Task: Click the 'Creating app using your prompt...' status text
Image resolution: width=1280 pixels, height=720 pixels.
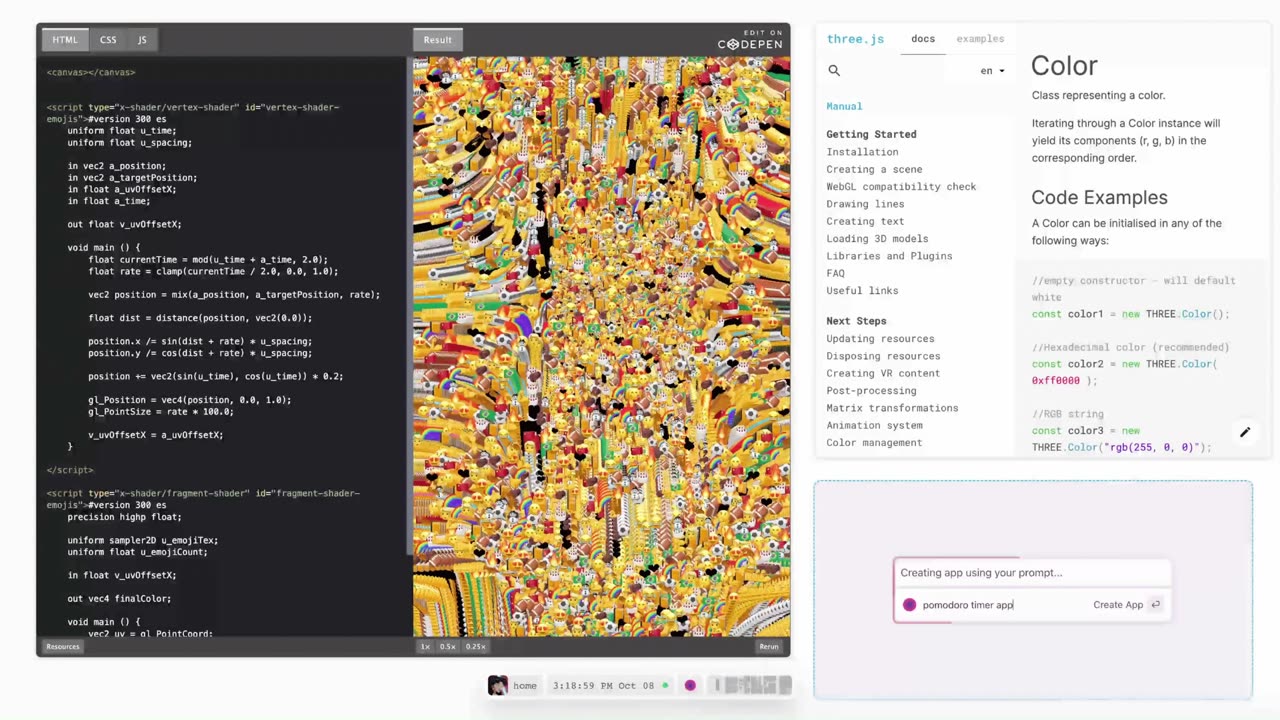Action: 981,573
